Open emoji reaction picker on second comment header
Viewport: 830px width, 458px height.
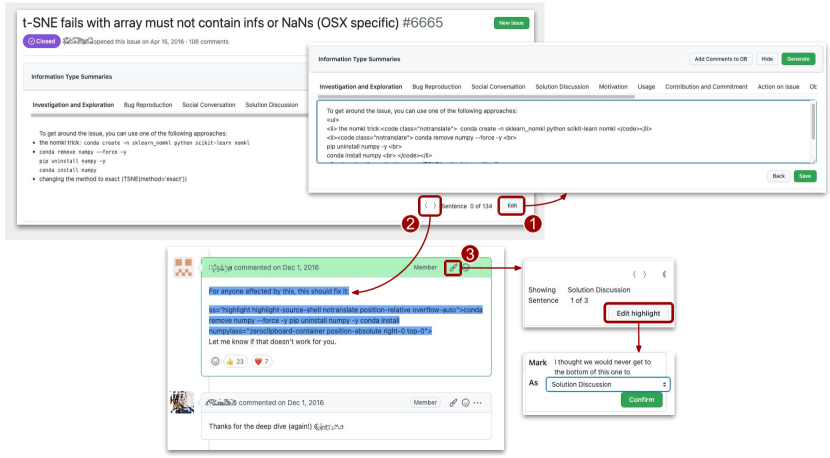click(x=466, y=402)
